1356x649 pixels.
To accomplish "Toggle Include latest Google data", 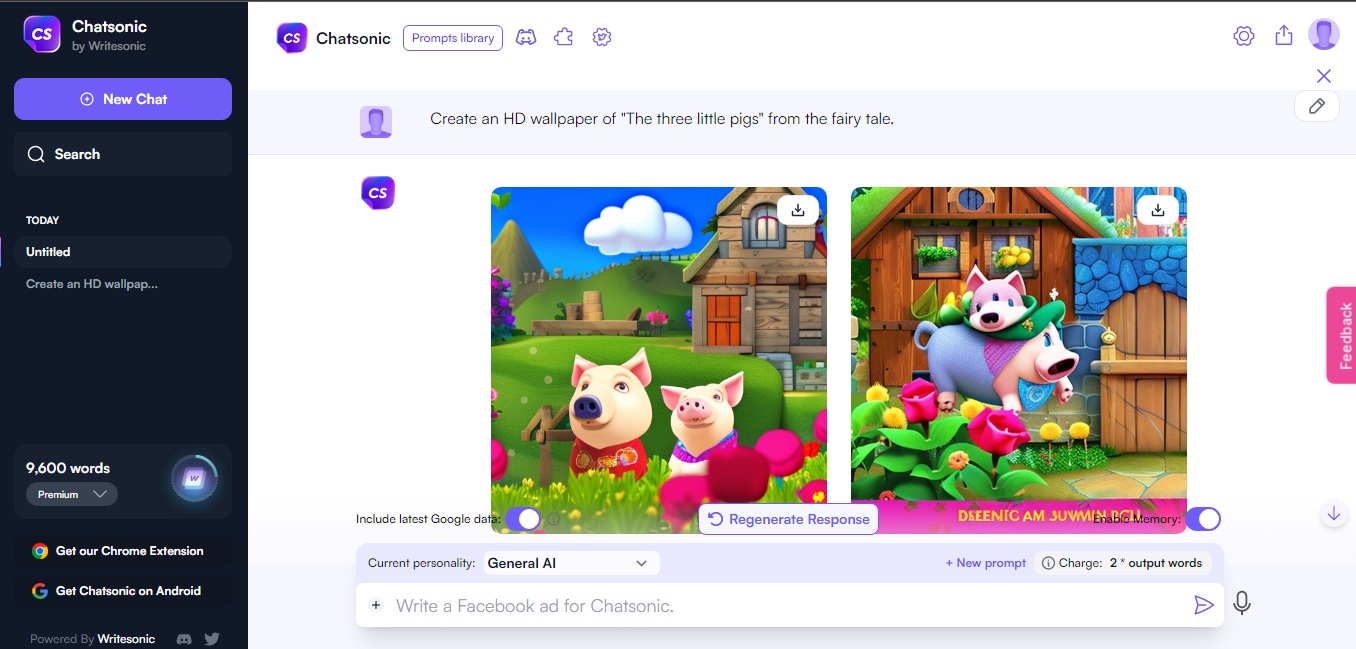I will point(523,519).
